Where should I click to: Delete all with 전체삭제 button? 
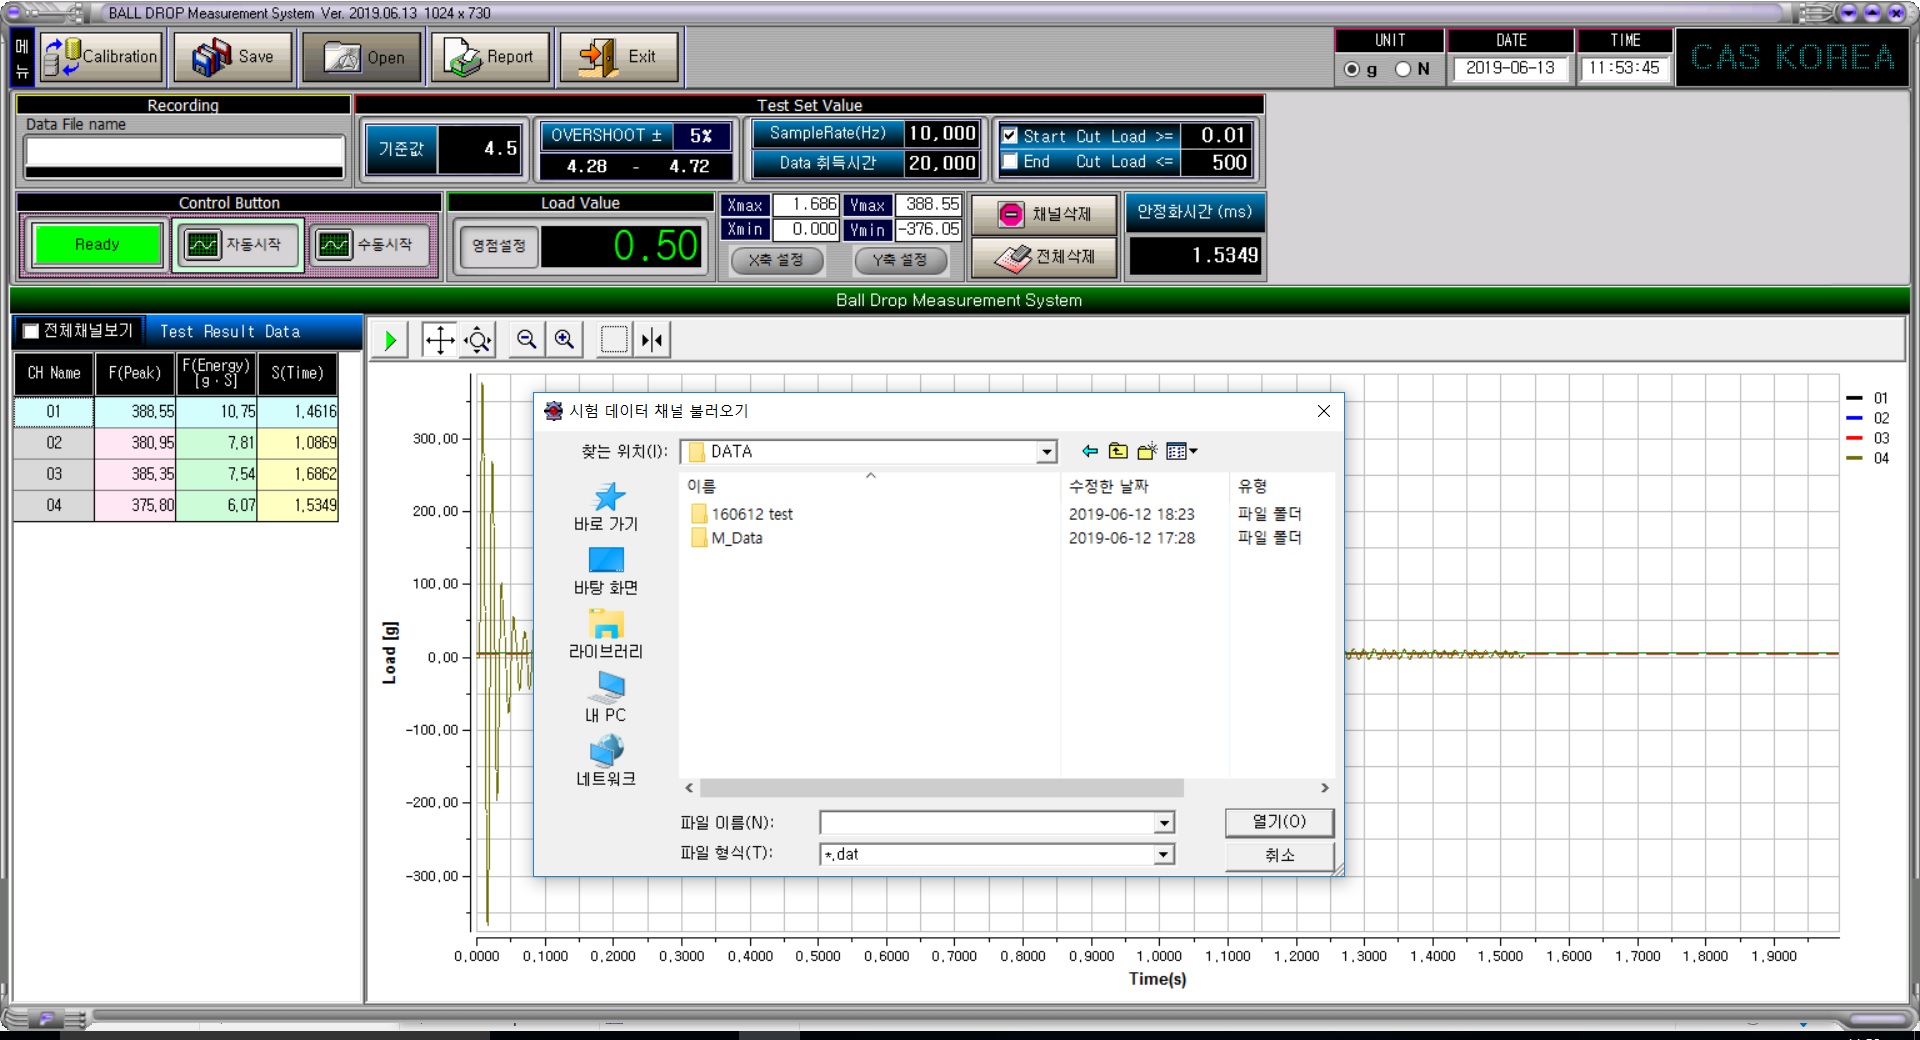coord(1043,257)
